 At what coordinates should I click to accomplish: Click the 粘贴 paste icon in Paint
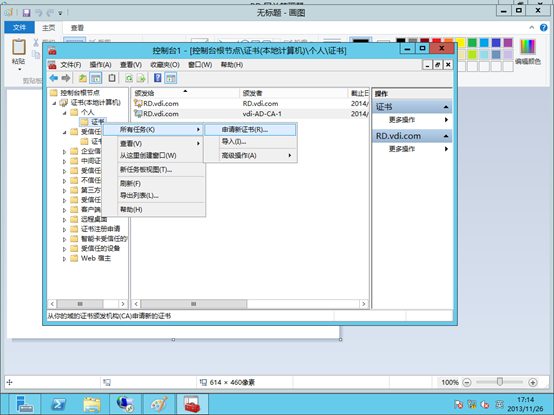[x=19, y=47]
